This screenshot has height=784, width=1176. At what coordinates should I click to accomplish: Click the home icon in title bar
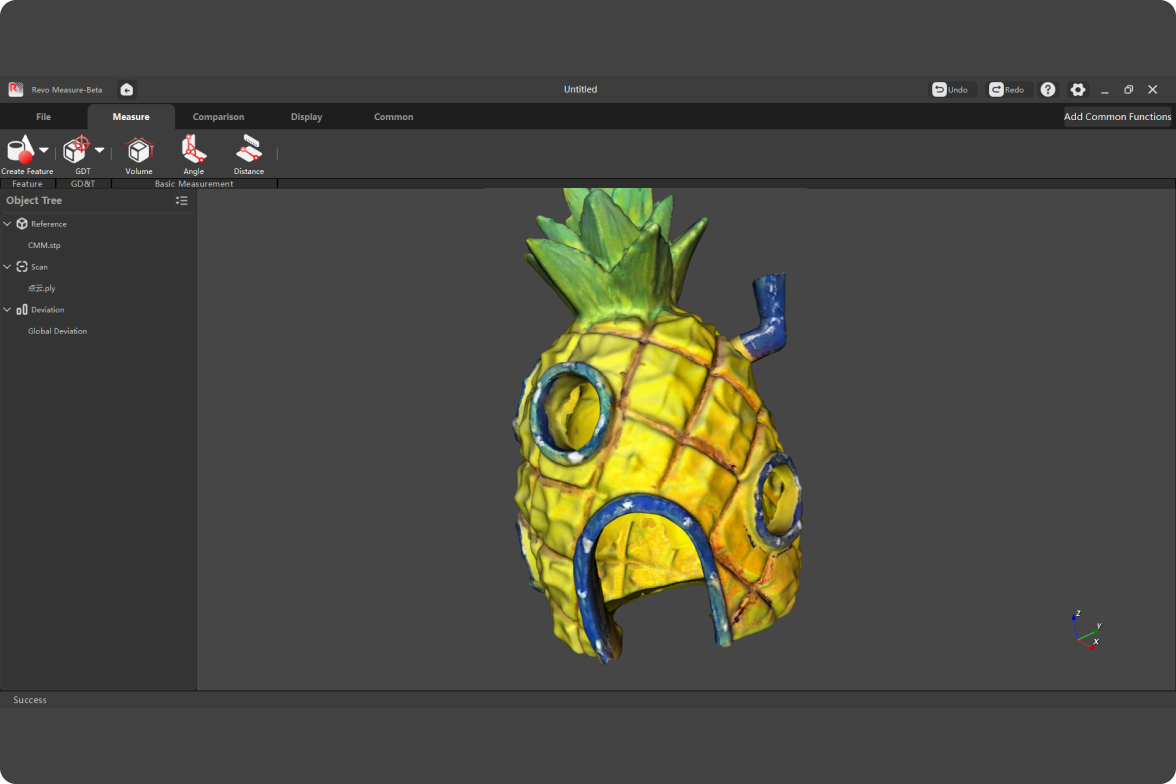(x=127, y=89)
